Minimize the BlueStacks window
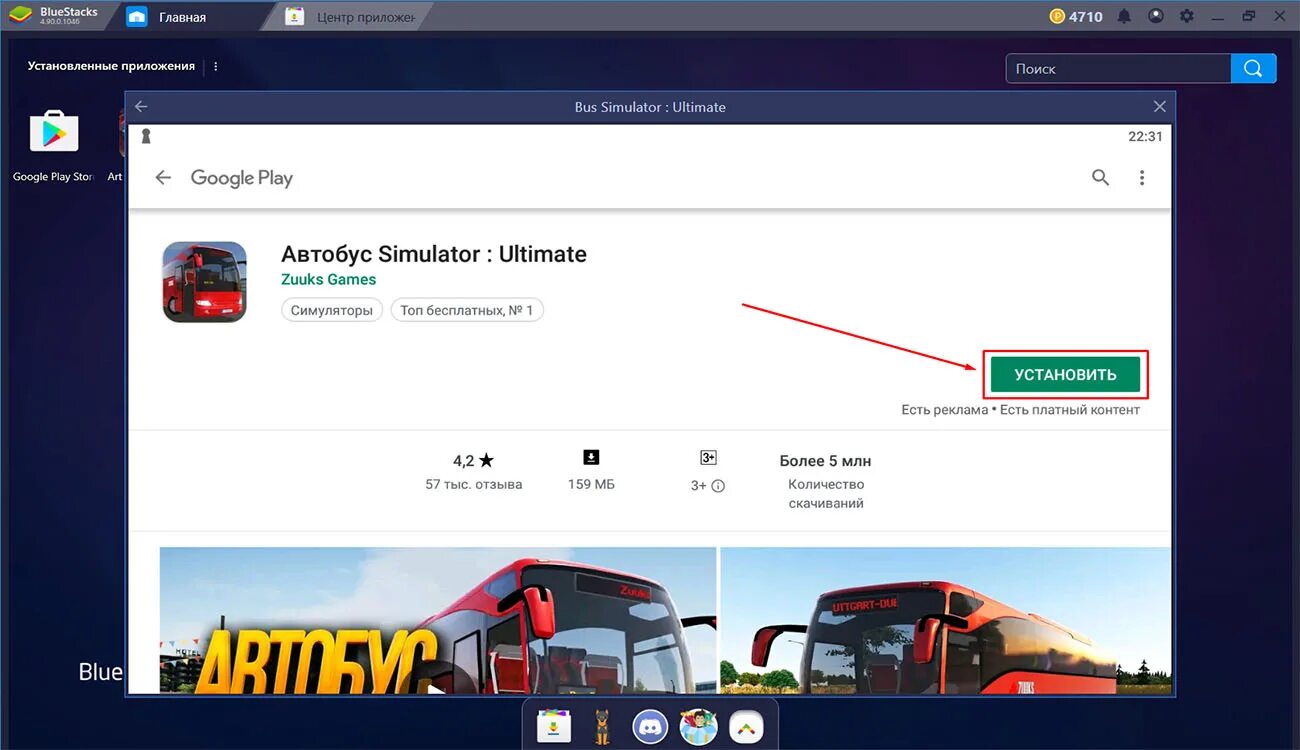1300x750 pixels. [x=1217, y=16]
